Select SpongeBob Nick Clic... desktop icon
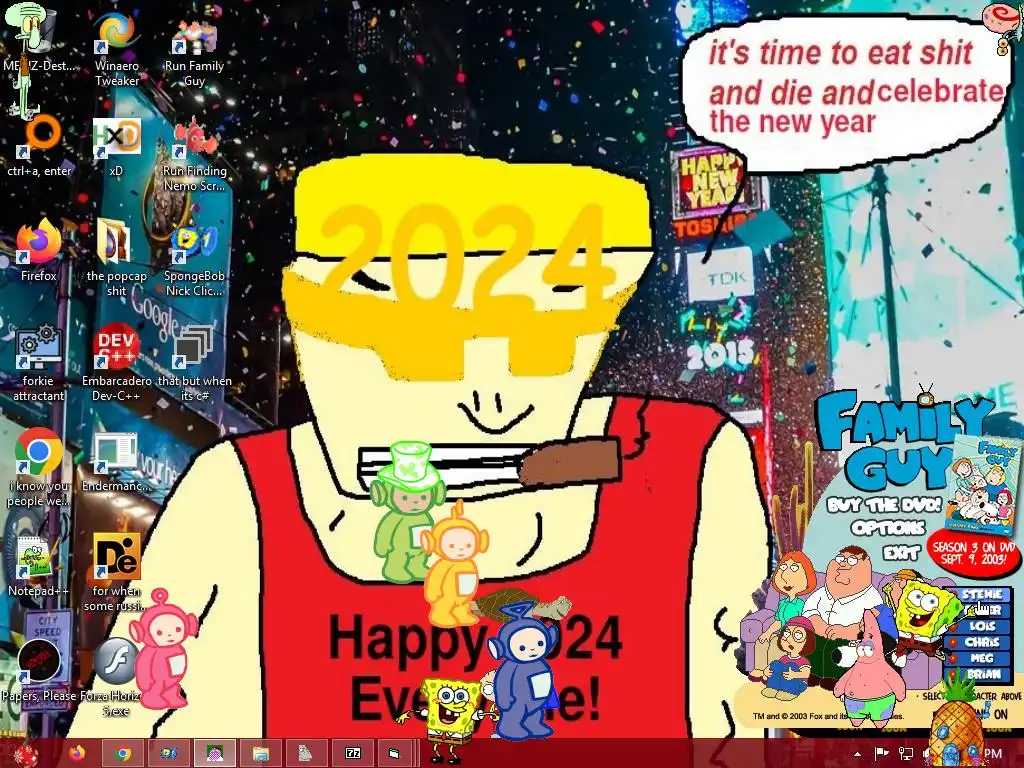 click(x=194, y=258)
